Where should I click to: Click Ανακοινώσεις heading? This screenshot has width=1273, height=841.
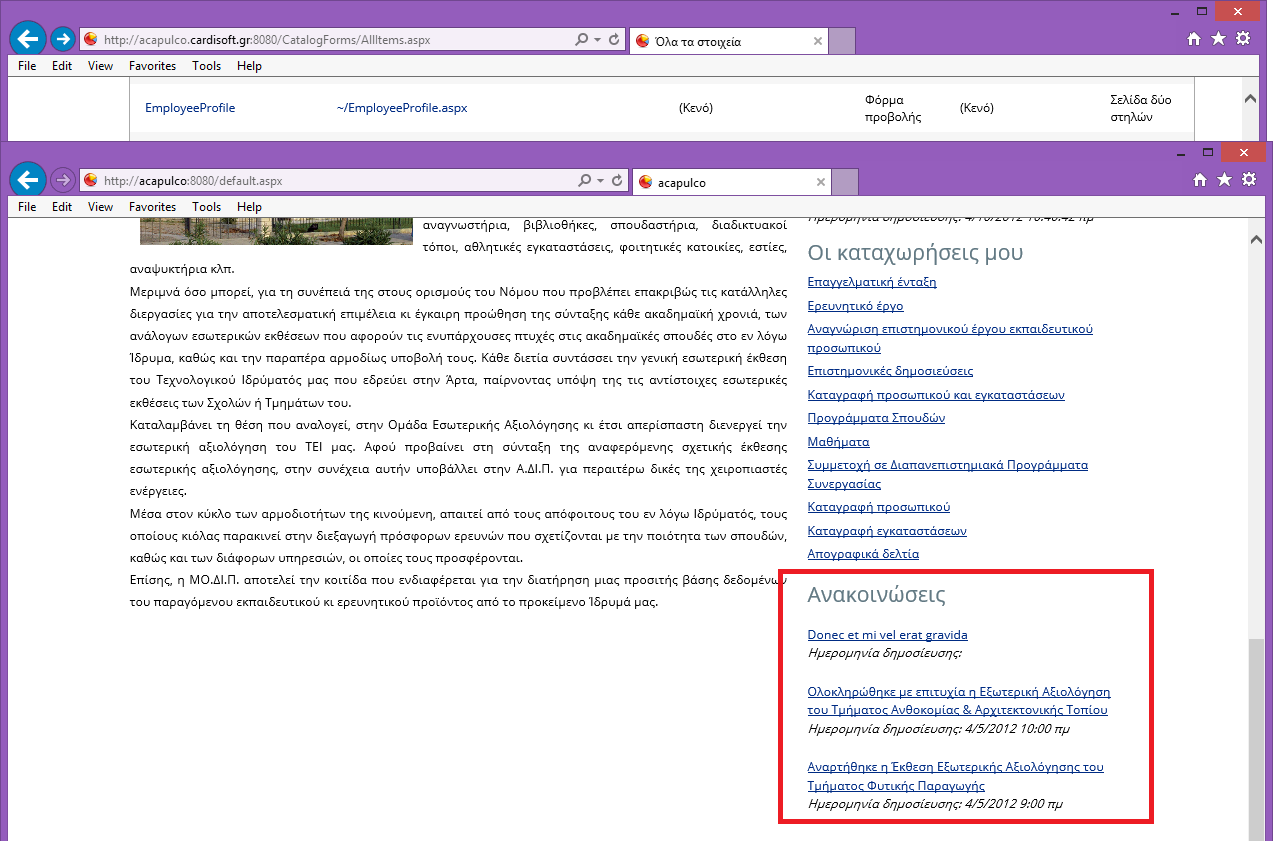point(876,595)
